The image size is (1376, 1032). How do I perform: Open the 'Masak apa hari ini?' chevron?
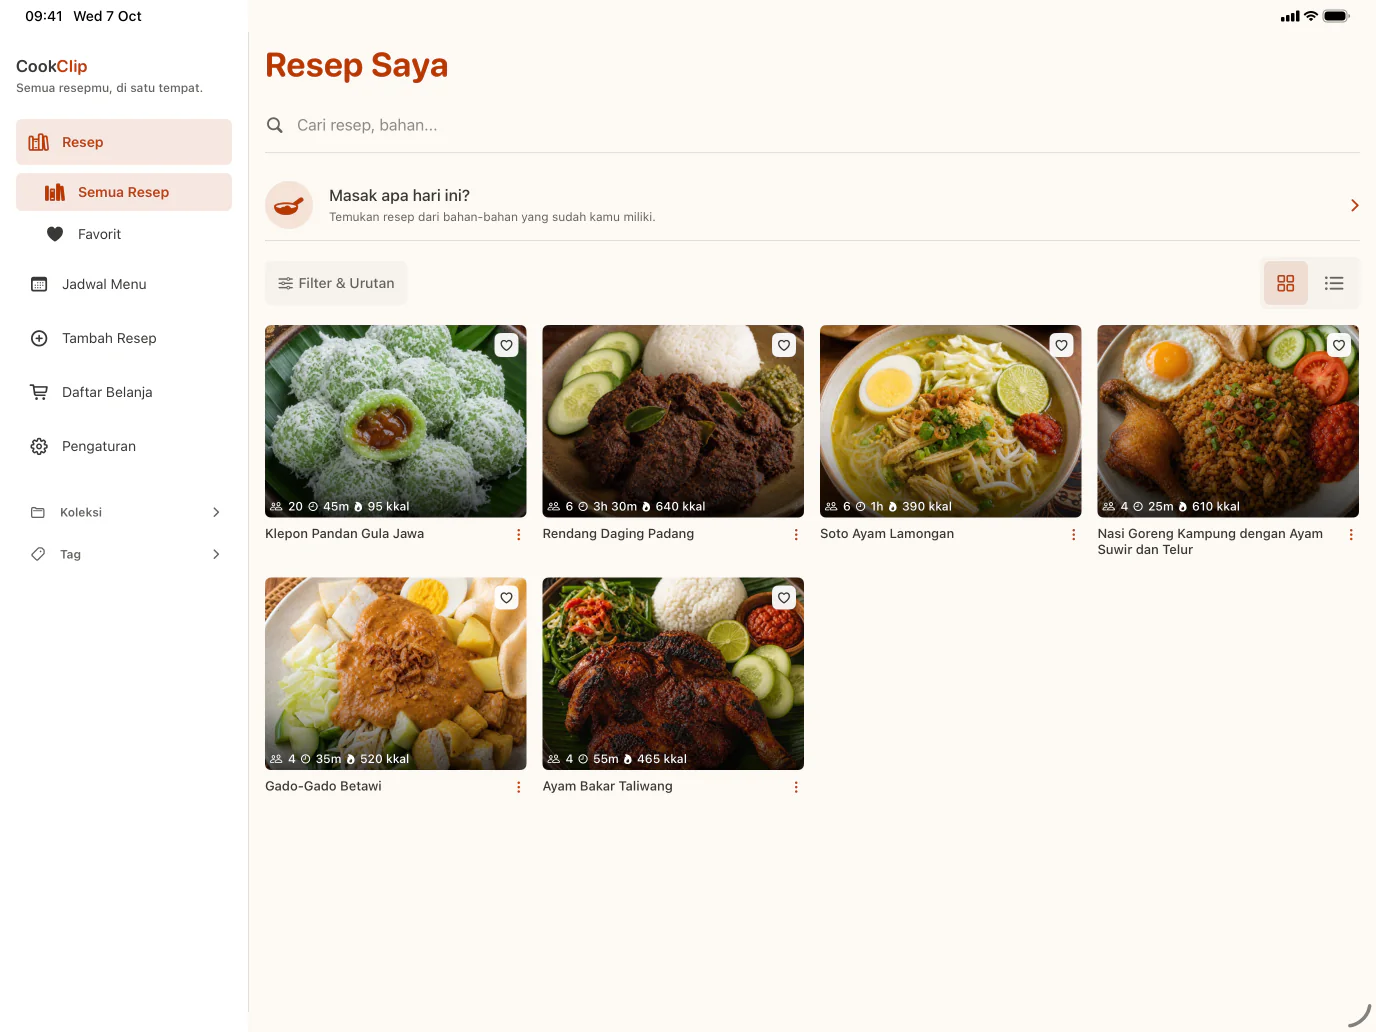pyautogui.click(x=1354, y=205)
